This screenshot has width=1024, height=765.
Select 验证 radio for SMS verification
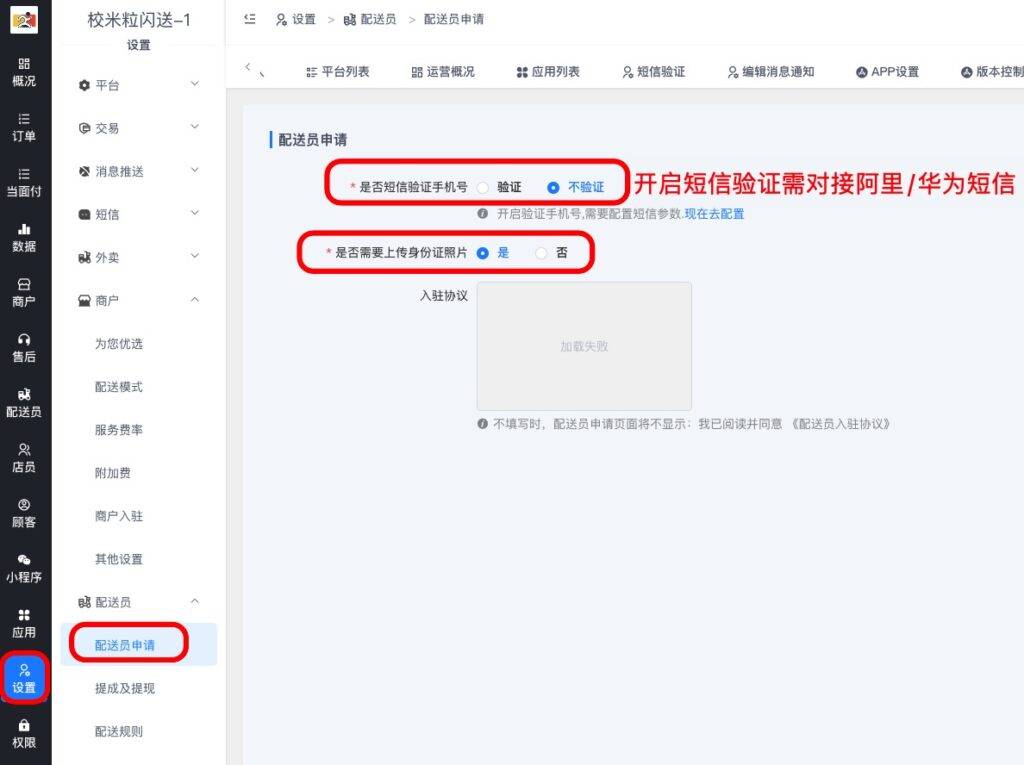click(483, 187)
